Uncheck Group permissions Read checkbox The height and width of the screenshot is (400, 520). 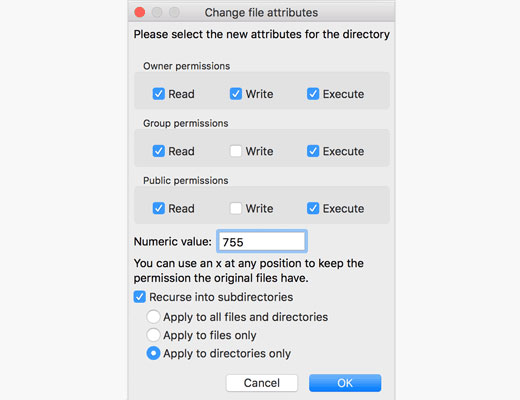[x=159, y=151]
